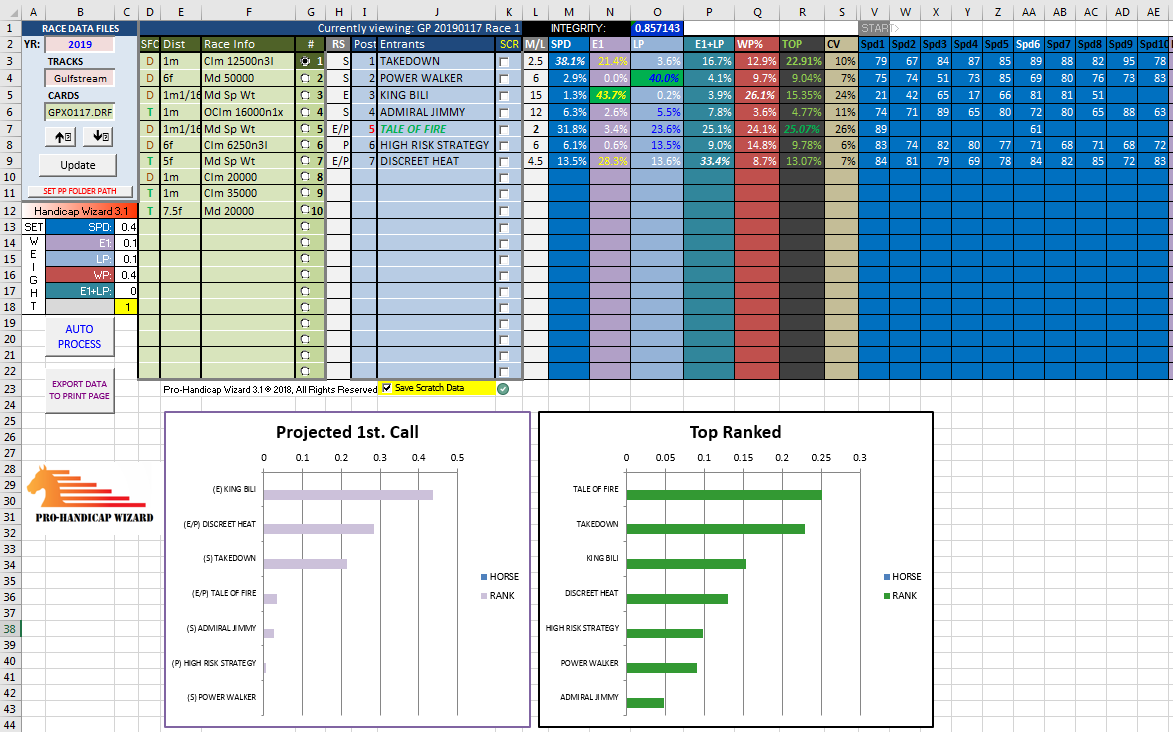
Task: Check the scratch box for TAKEDOWN
Action: [503, 62]
